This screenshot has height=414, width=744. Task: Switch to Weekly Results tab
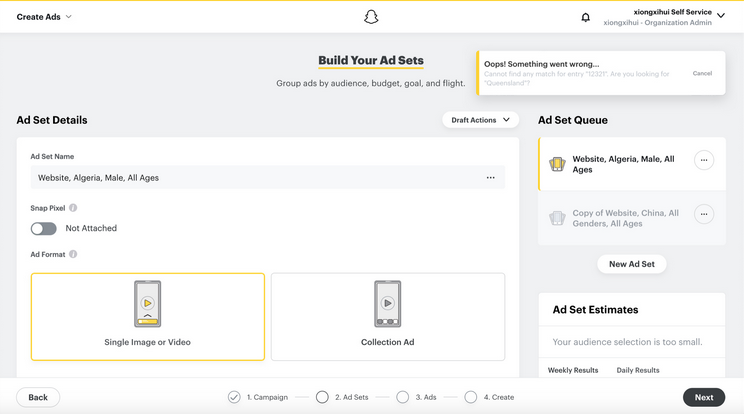click(573, 370)
